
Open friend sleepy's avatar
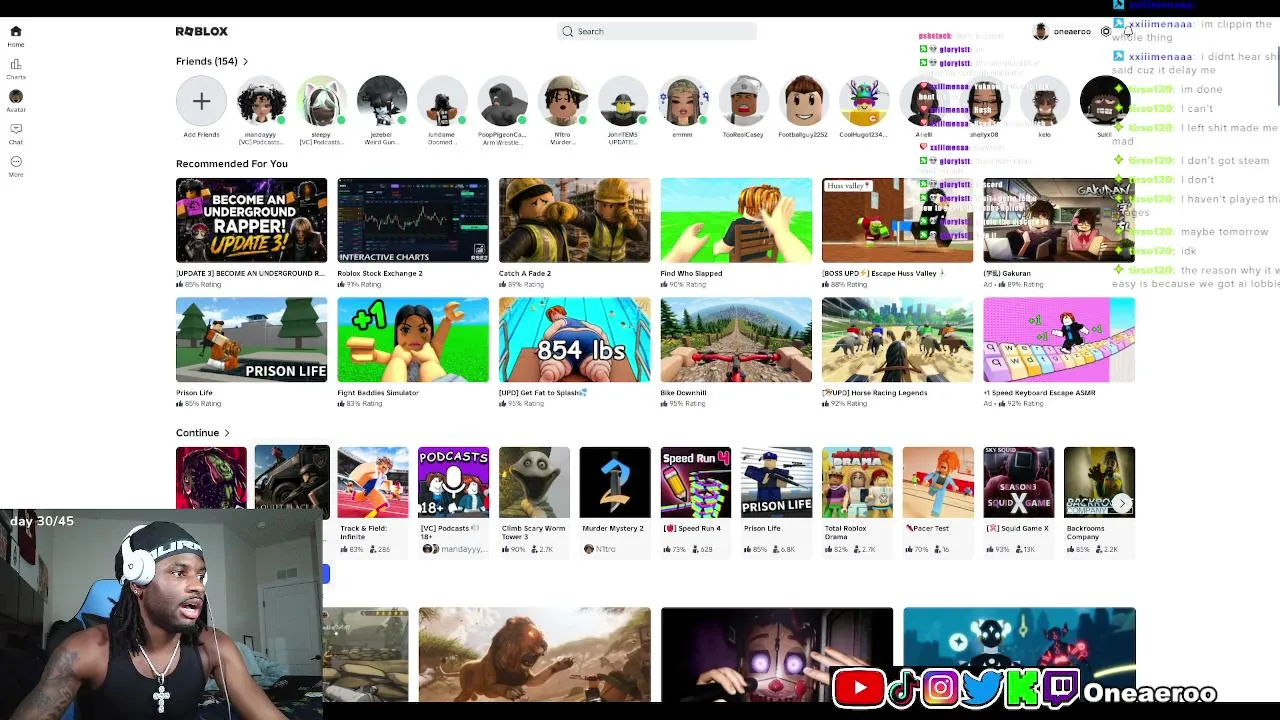coord(321,101)
